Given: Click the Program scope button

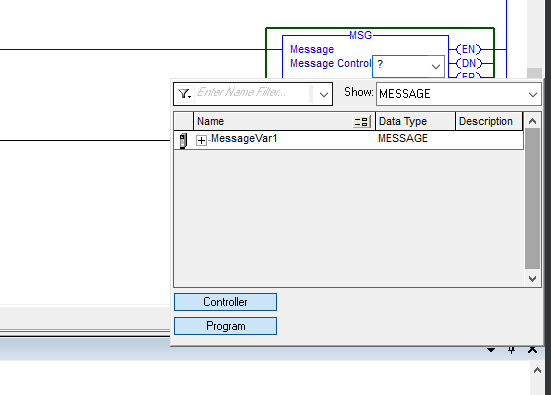Looking at the screenshot, I should (225, 326).
